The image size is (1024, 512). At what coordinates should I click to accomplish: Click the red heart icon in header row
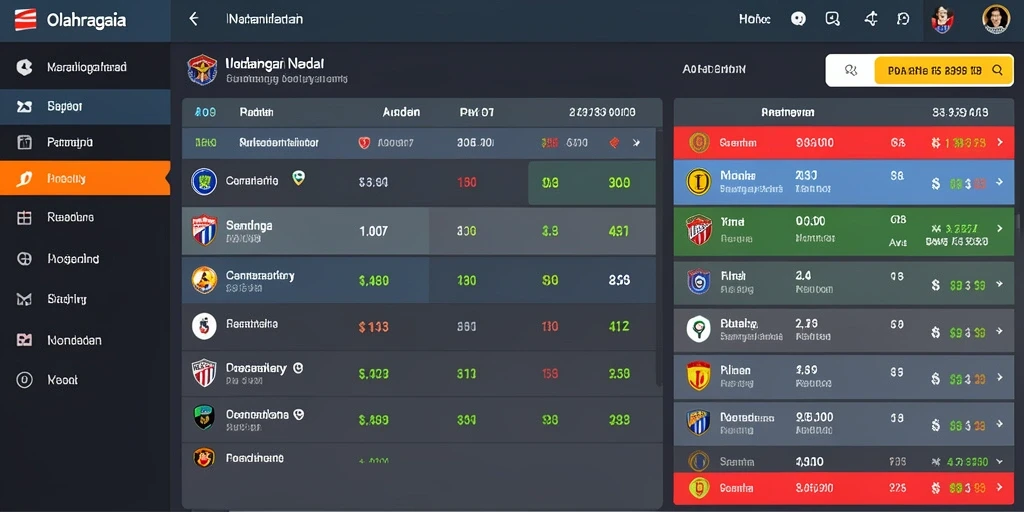(x=364, y=142)
